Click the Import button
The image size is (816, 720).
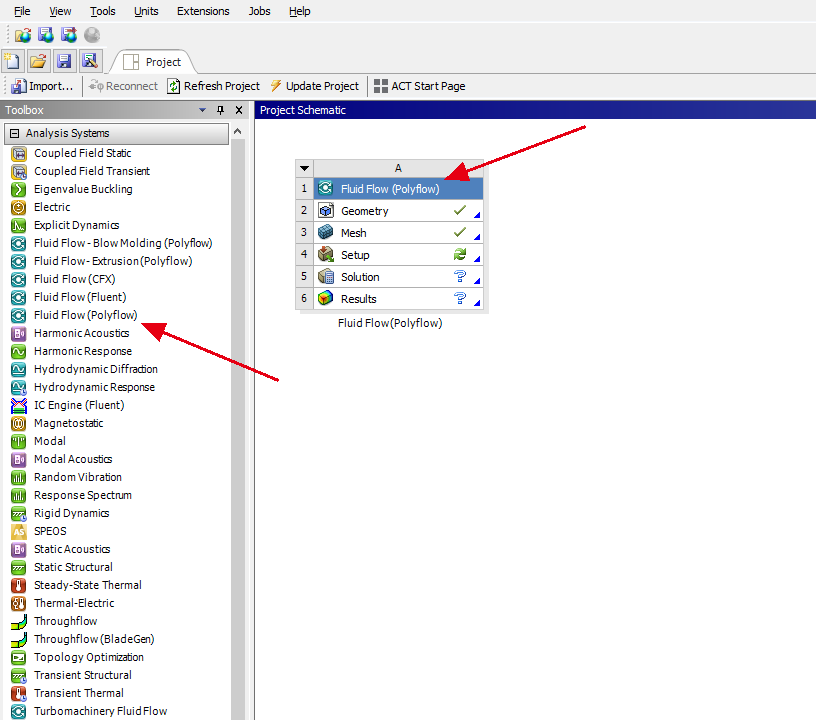[x=42, y=86]
